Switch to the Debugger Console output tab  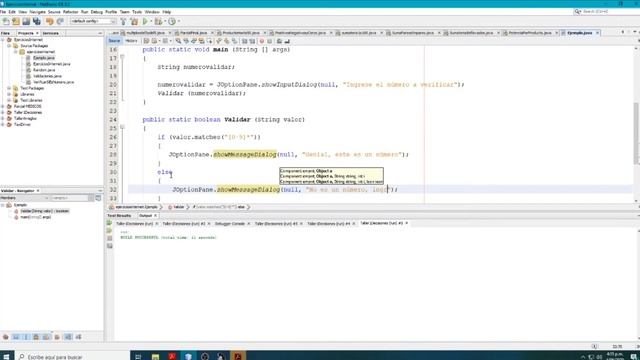[x=230, y=224]
